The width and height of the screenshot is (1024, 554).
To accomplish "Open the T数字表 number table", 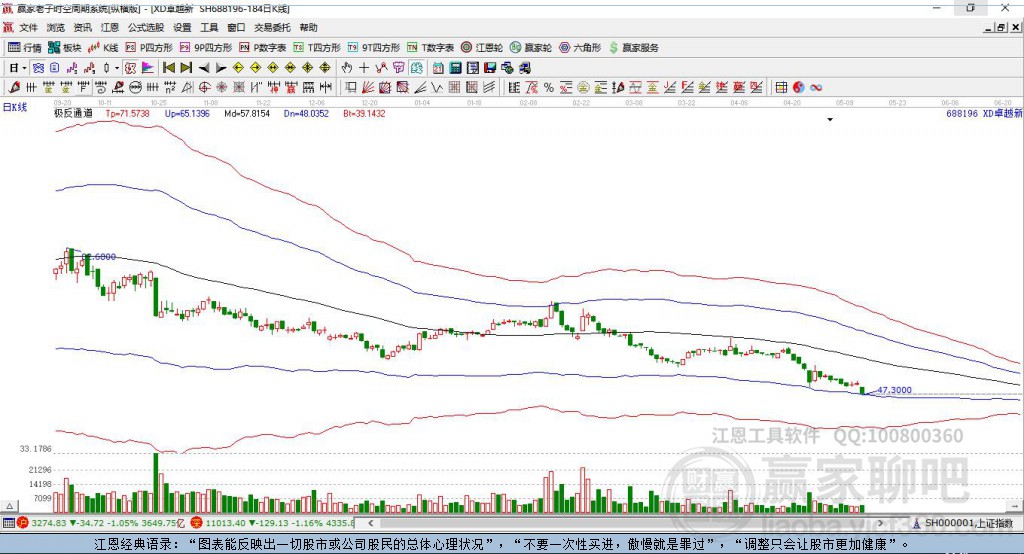I will coord(430,48).
